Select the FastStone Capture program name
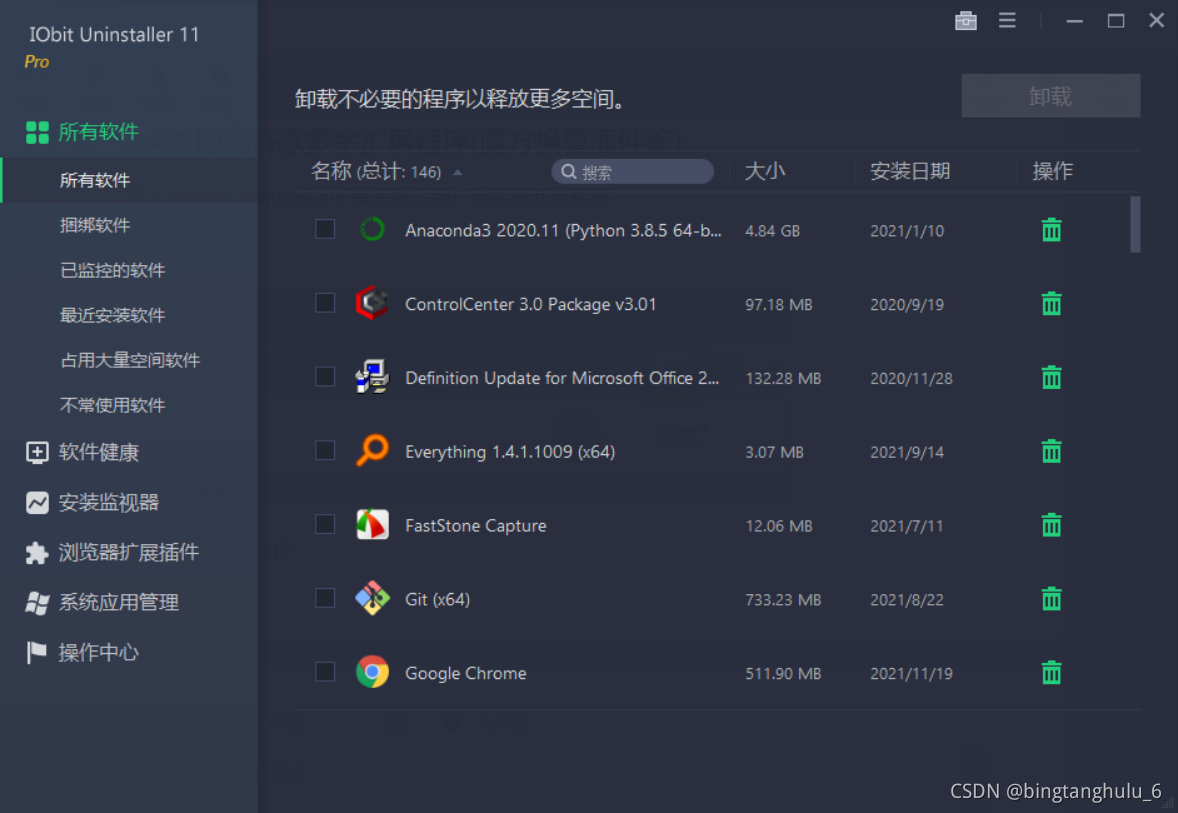The width and height of the screenshot is (1178, 813). click(x=476, y=525)
